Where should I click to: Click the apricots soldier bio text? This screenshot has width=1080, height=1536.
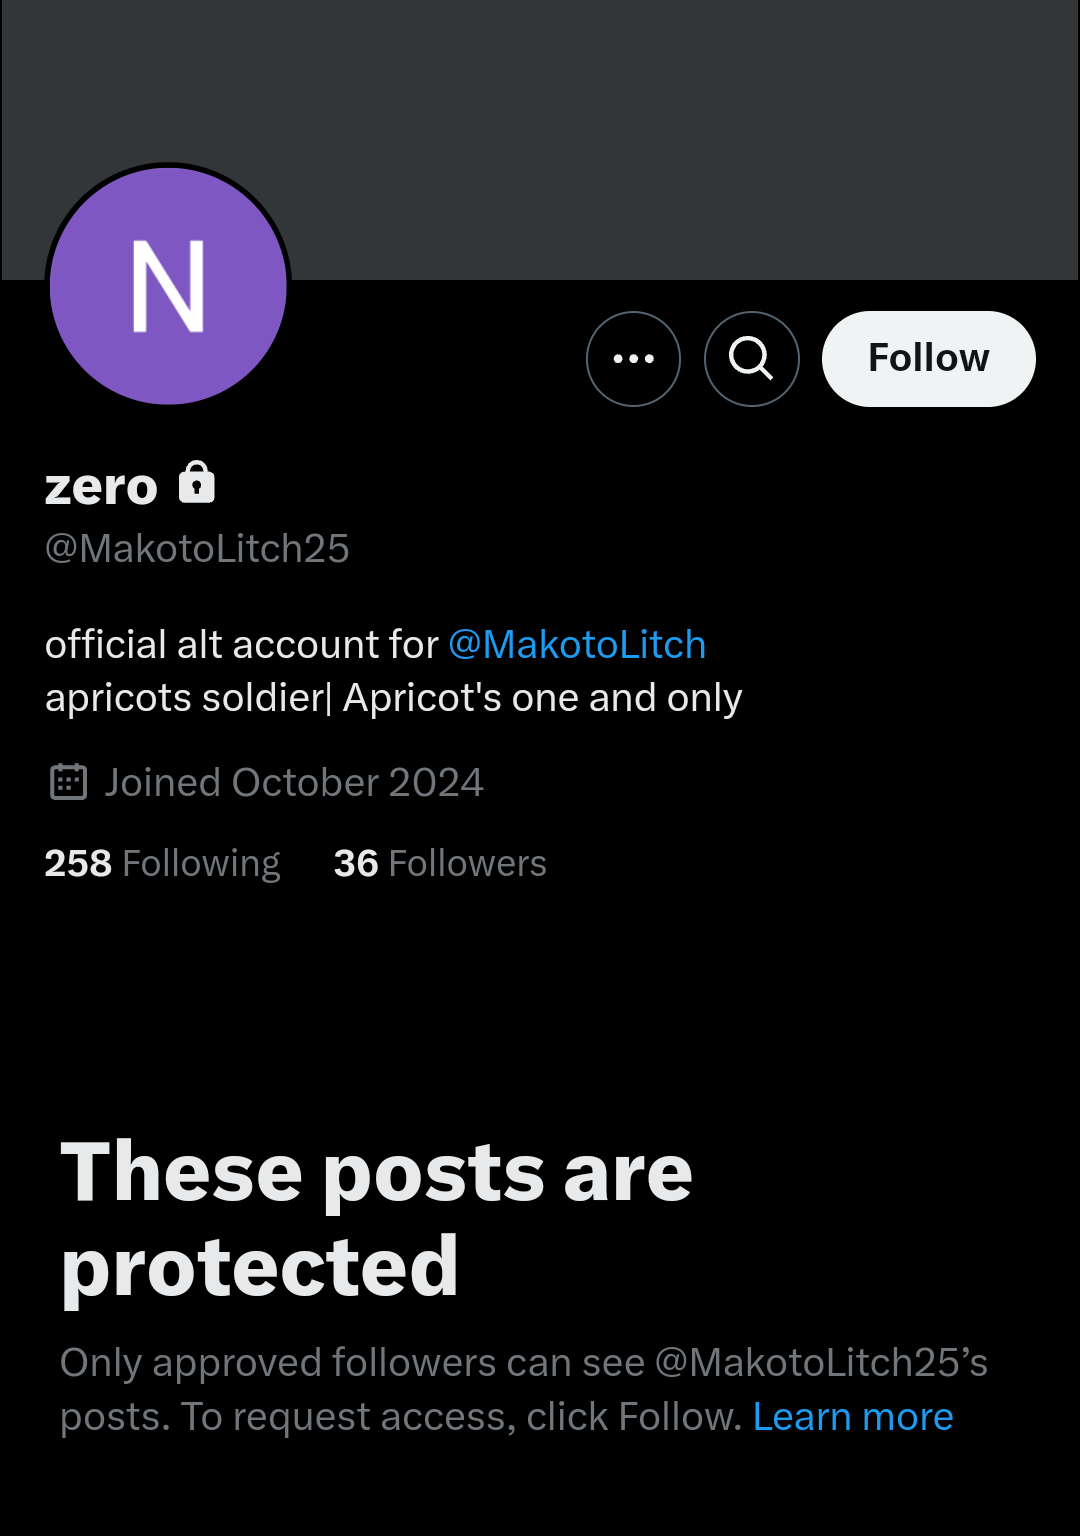[185, 698]
